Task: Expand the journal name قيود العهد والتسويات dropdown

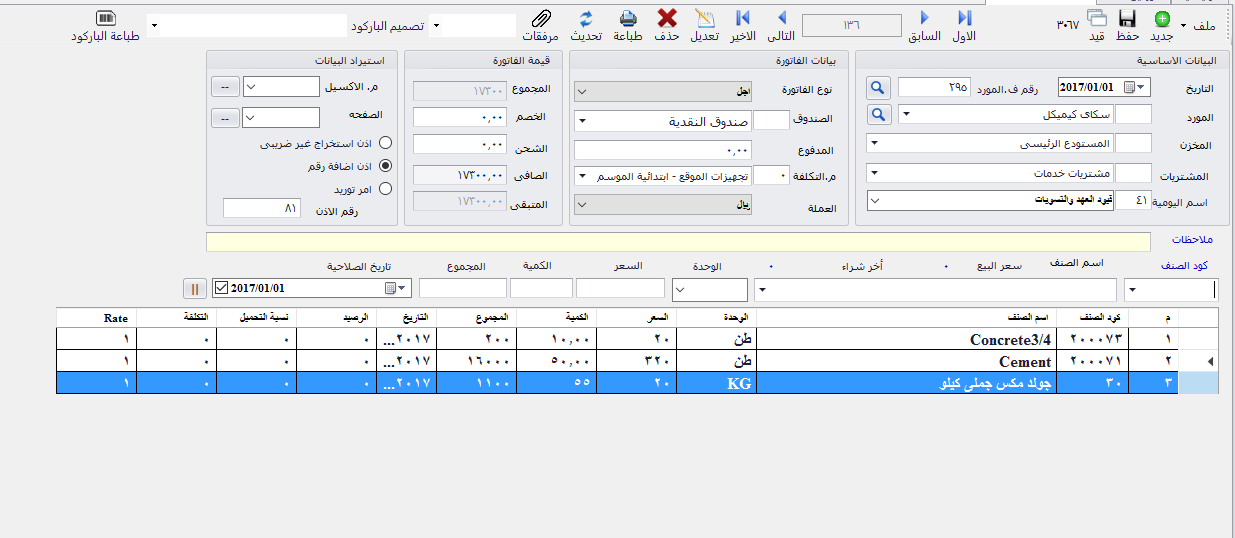Action: pos(873,200)
